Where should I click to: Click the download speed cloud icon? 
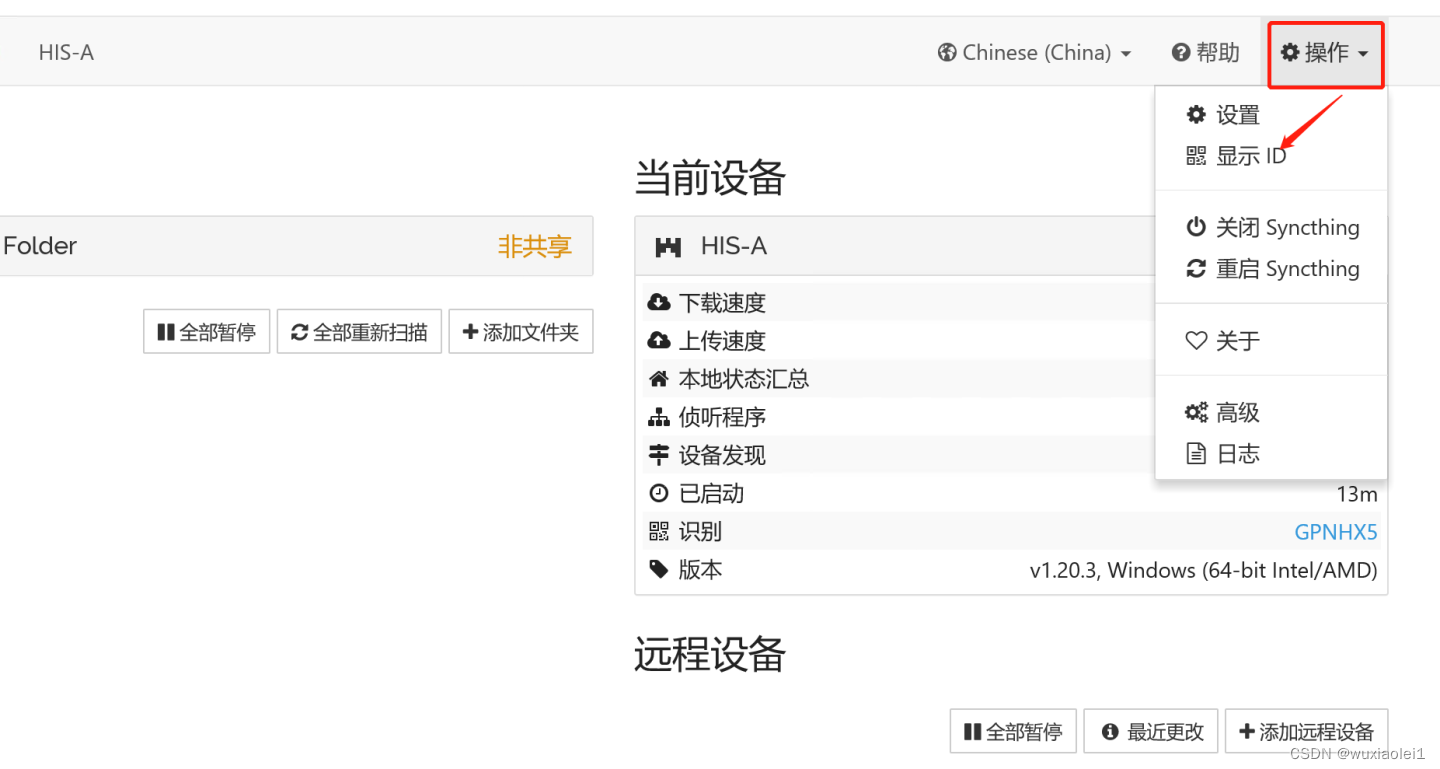tap(658, 301)
